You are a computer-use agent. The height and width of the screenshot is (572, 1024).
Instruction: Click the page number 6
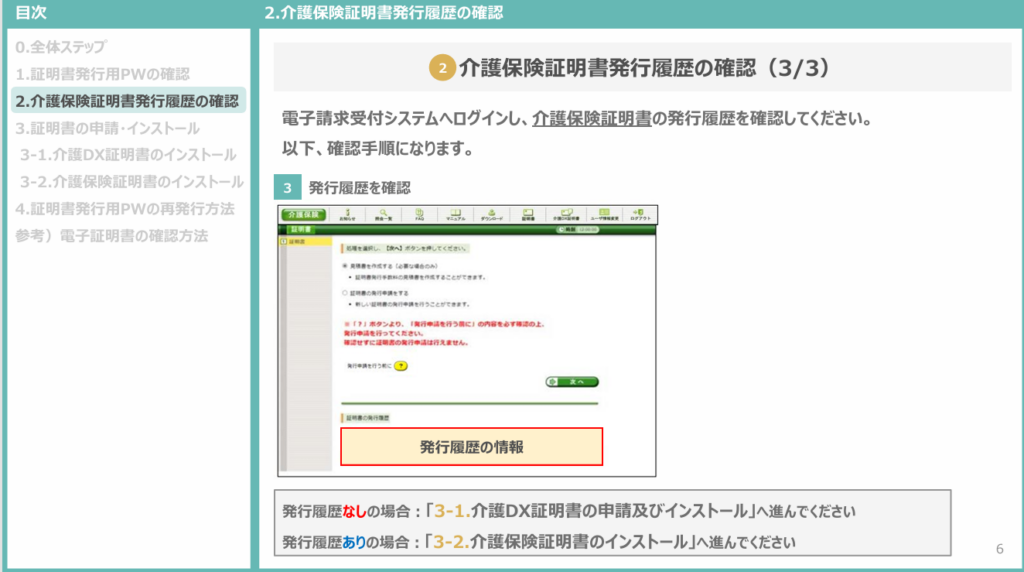click(x=999, y=549)
